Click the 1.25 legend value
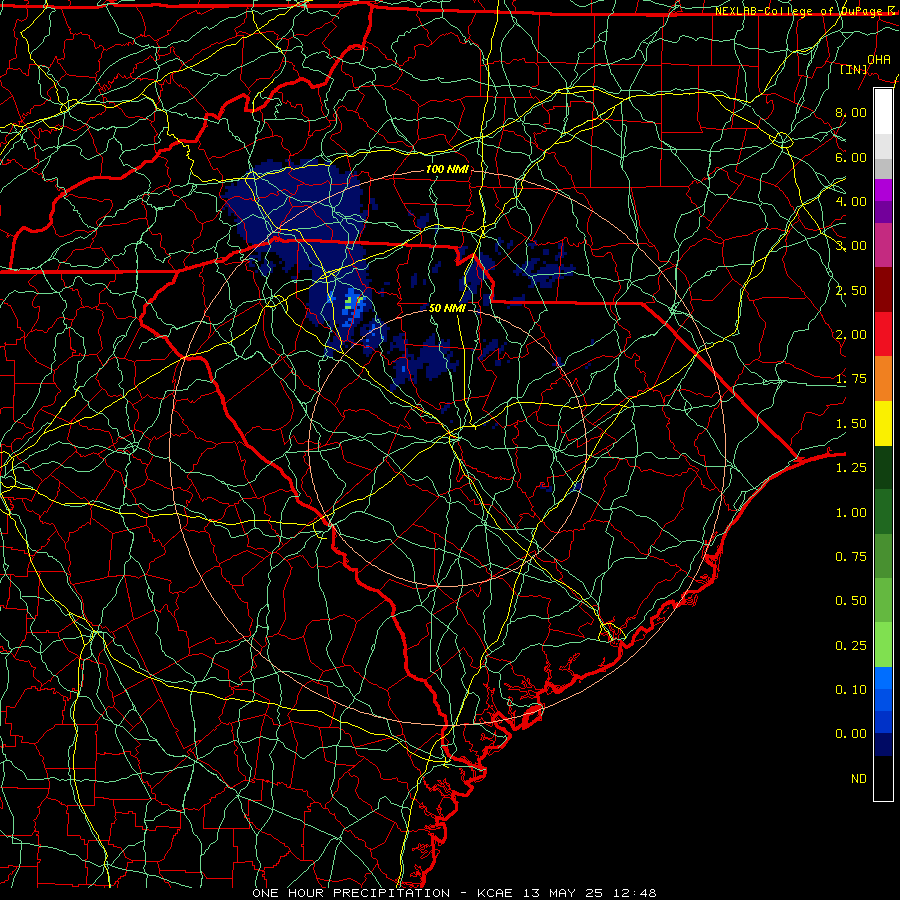 coord(851,468)
